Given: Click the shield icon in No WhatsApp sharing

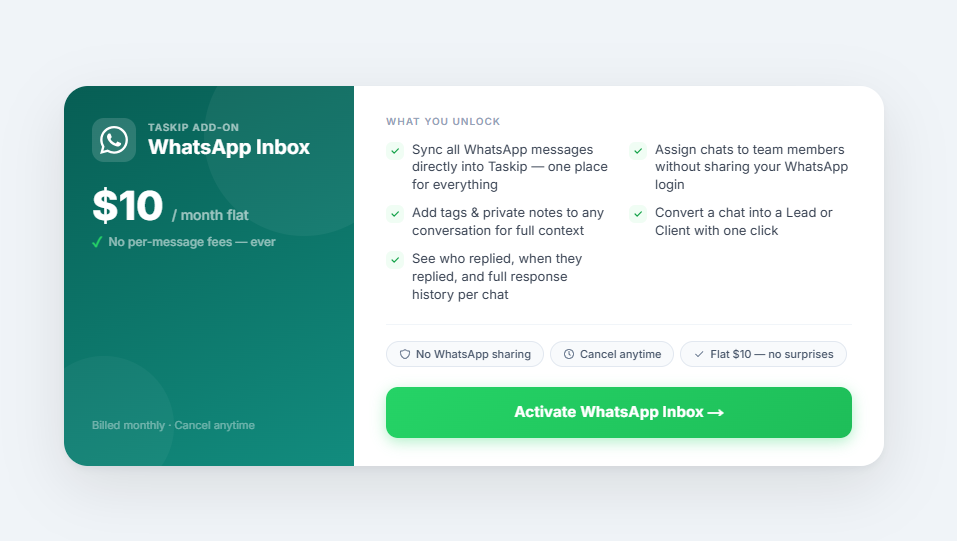Looking at the screenshot, I should click(405, 354).
